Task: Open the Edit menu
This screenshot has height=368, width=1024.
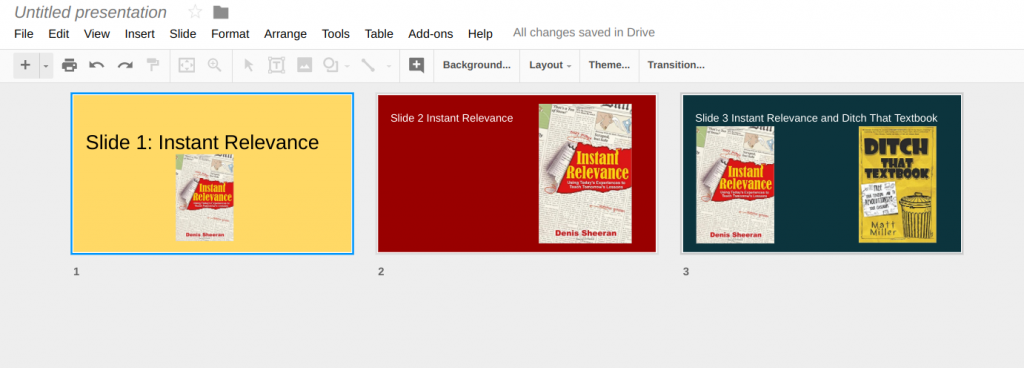Action: click(59, 34)
